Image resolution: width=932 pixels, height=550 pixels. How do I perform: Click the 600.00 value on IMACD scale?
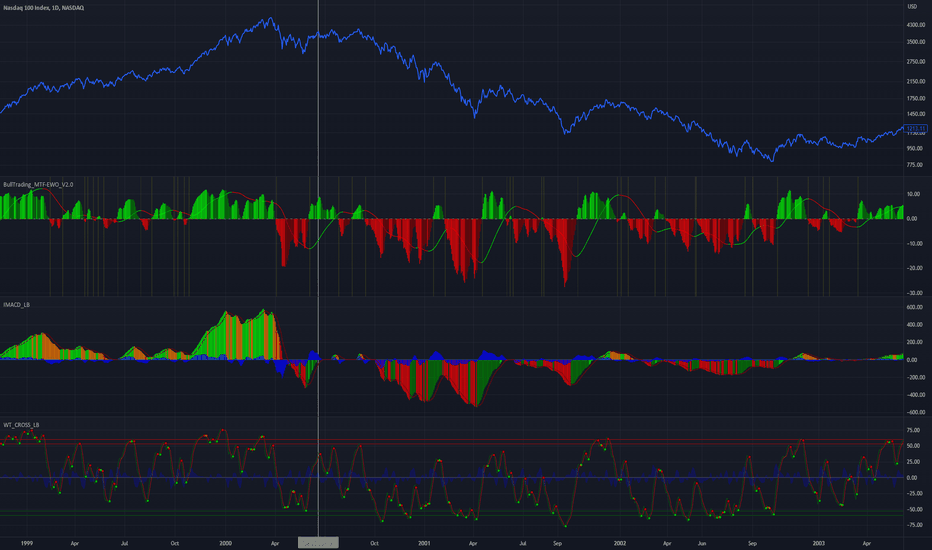tap(915, 307)
